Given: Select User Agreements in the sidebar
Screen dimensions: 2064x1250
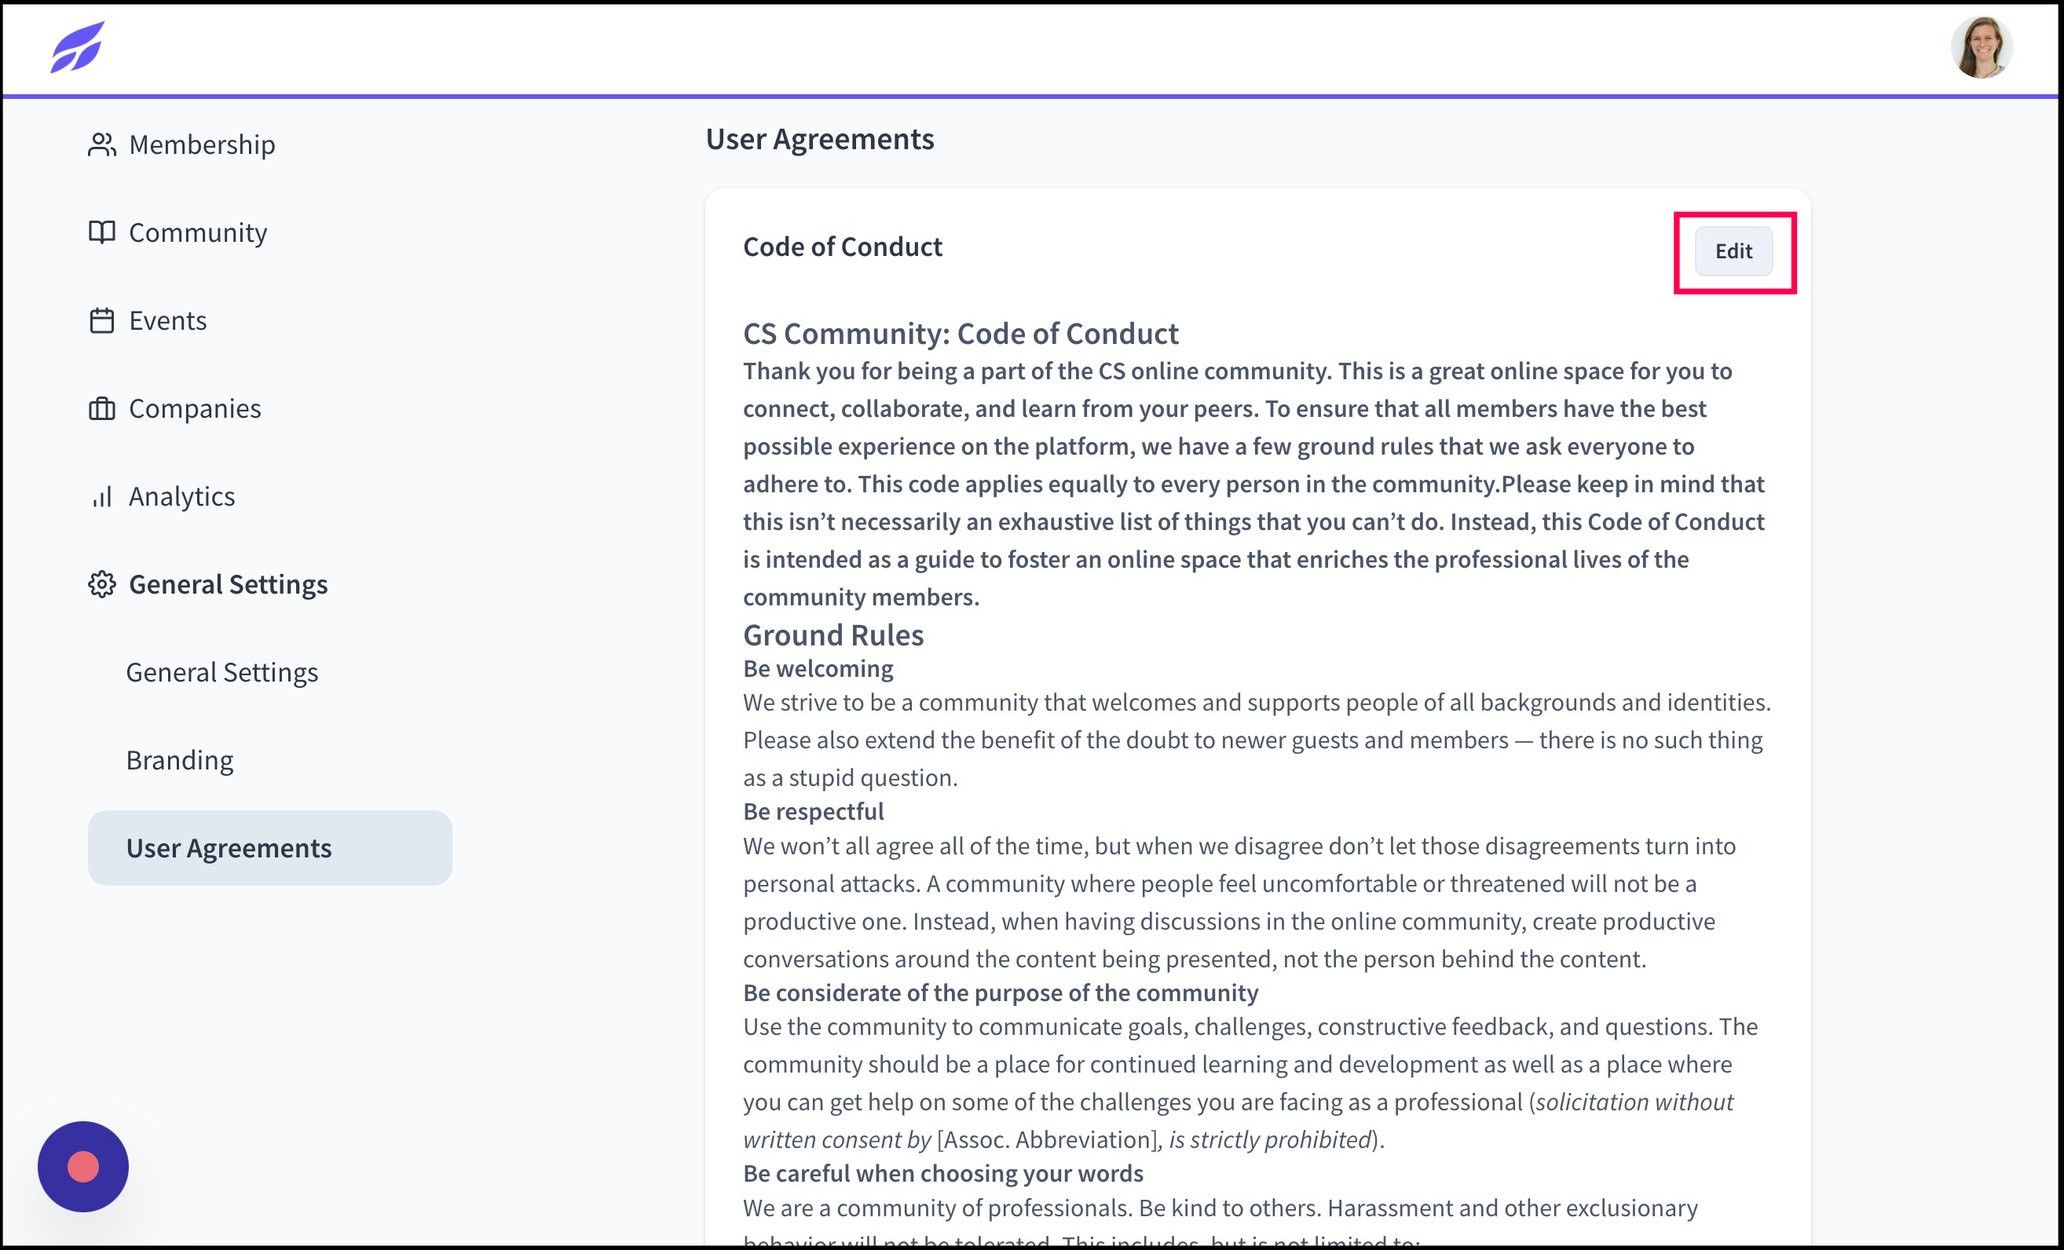Looking at the screenshot, I should coord(229,847).
